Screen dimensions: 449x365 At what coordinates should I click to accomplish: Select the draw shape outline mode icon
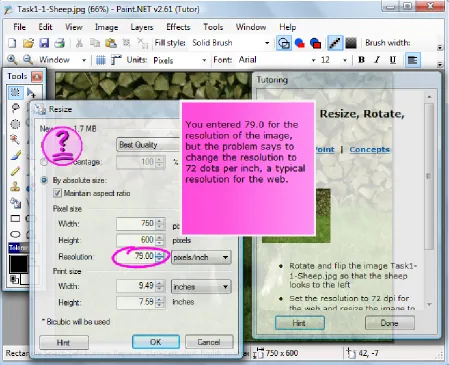(x=284, y=43)
